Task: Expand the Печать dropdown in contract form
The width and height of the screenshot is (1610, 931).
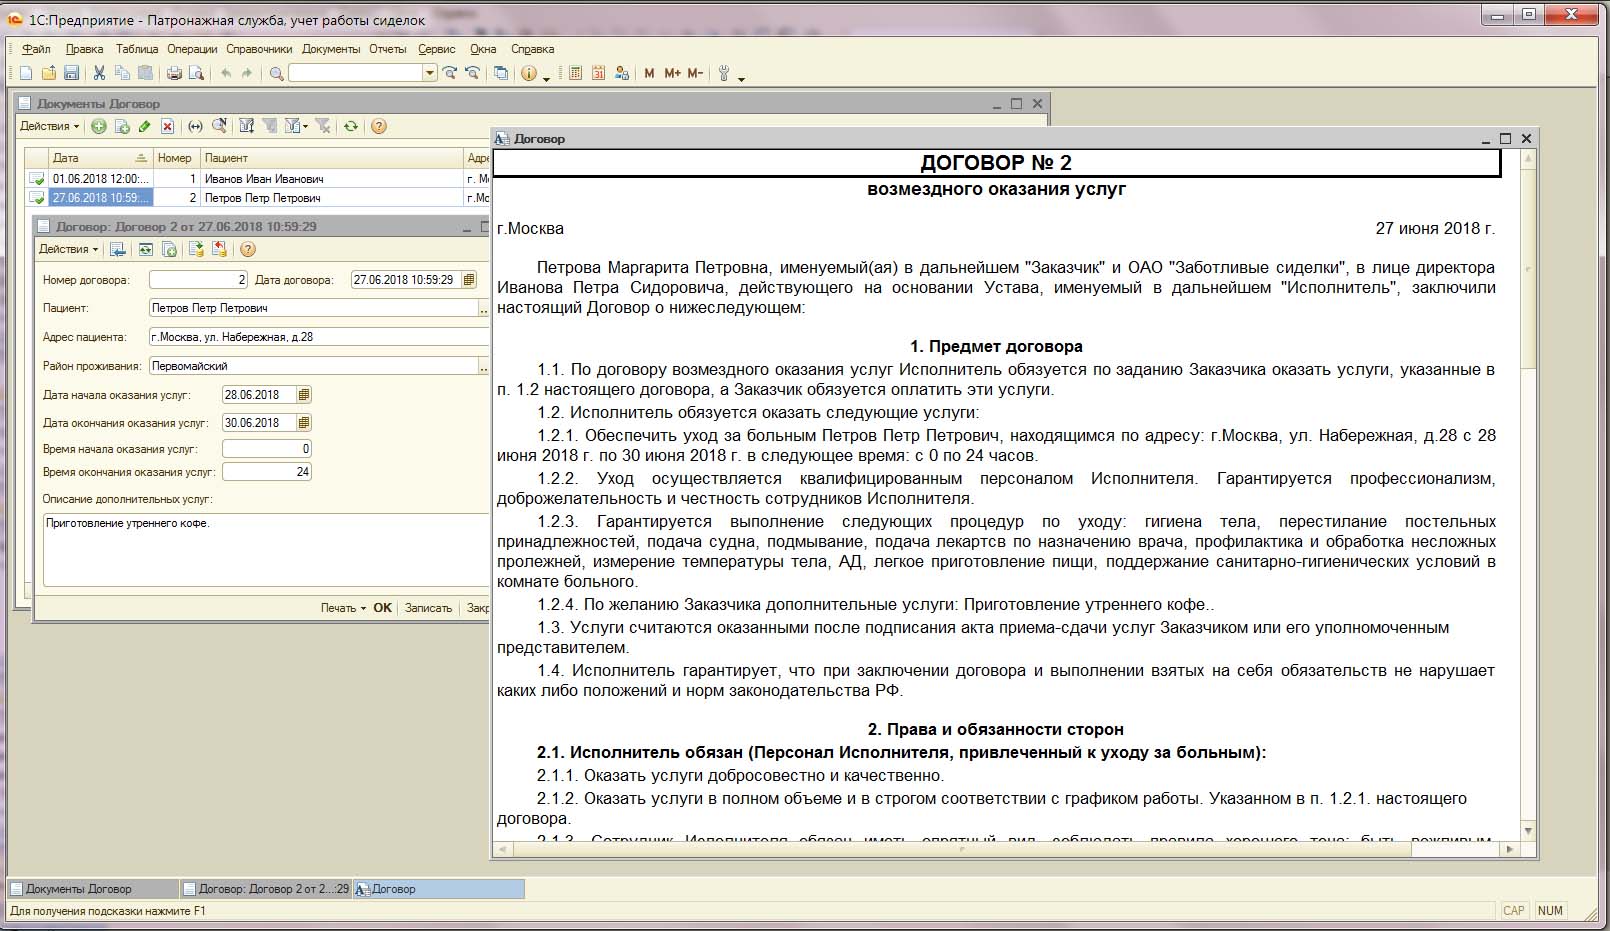Action: [343, 608]
